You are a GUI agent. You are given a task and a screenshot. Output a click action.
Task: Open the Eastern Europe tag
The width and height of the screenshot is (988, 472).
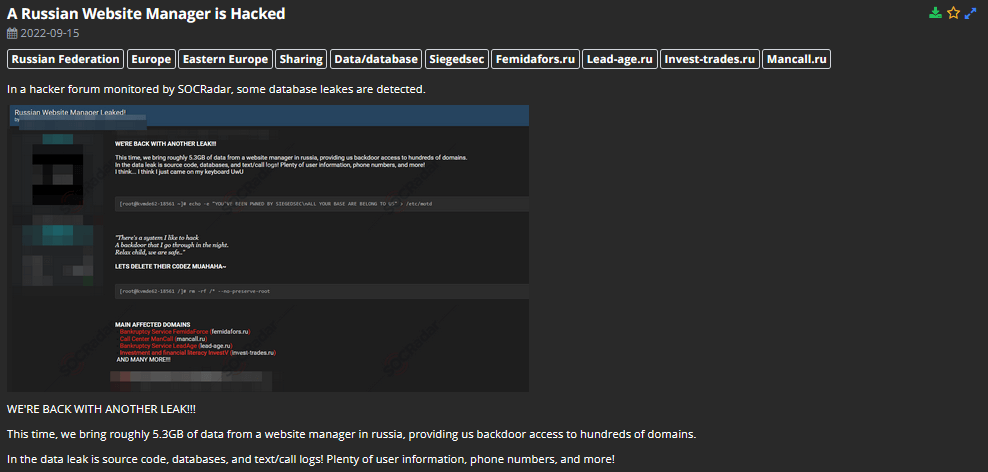click(226, 59)
